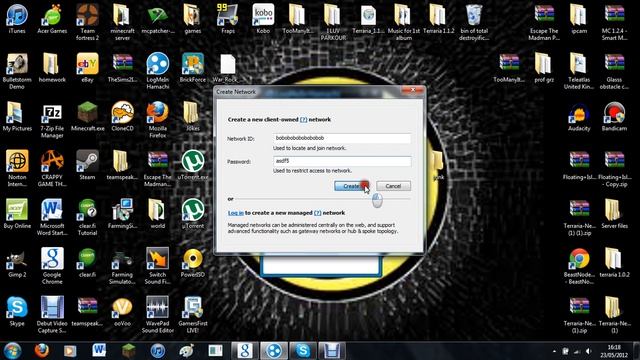Select the minecraft server folder icon
640x360 pixels.
tap(122, 22)
